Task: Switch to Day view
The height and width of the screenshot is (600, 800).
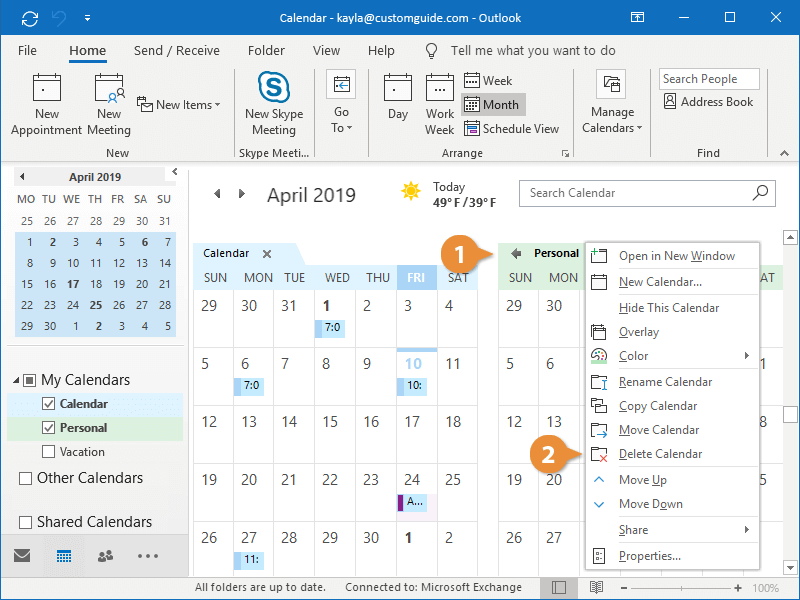Action: pyautogui.click(x=398, y=98)
